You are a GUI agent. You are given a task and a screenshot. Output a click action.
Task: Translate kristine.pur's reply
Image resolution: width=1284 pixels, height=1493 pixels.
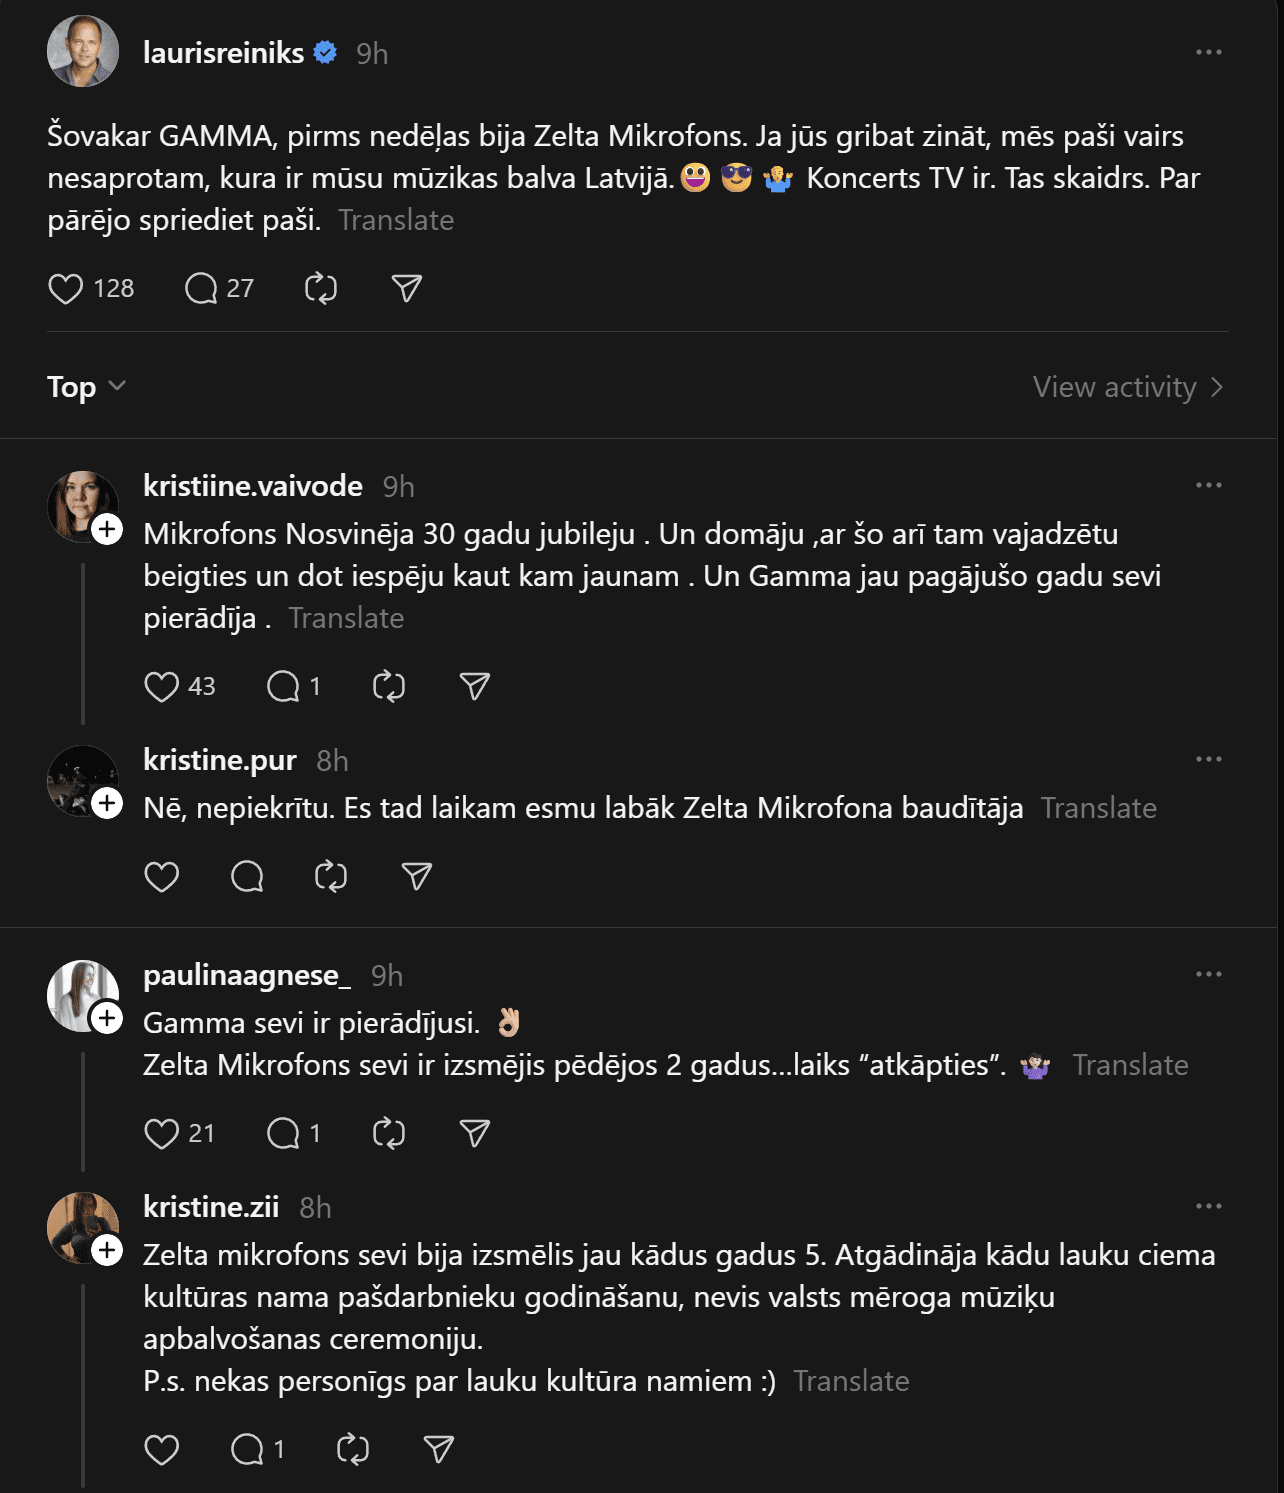[1098, 808]
